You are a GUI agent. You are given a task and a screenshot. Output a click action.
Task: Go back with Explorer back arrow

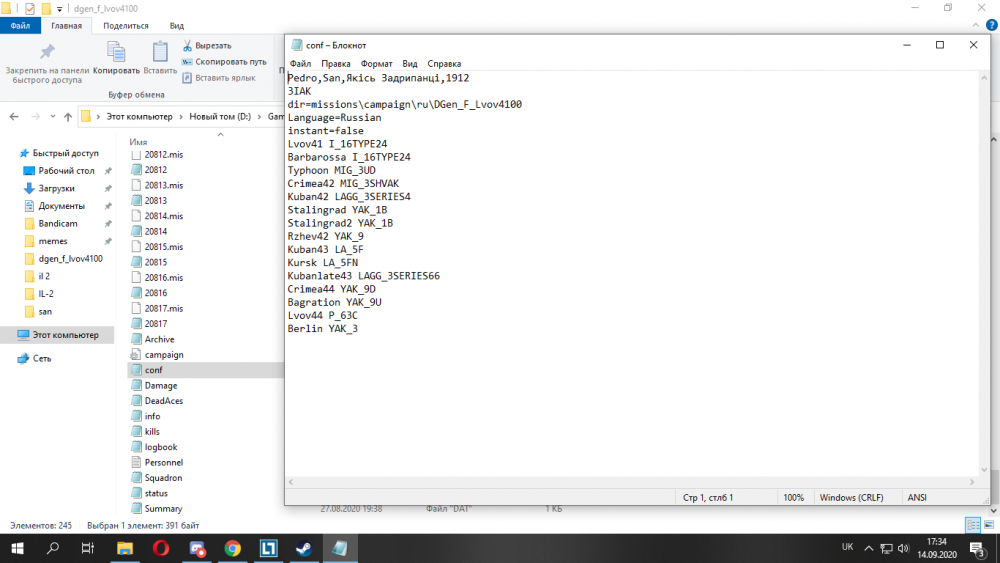(x=14, y=117)
